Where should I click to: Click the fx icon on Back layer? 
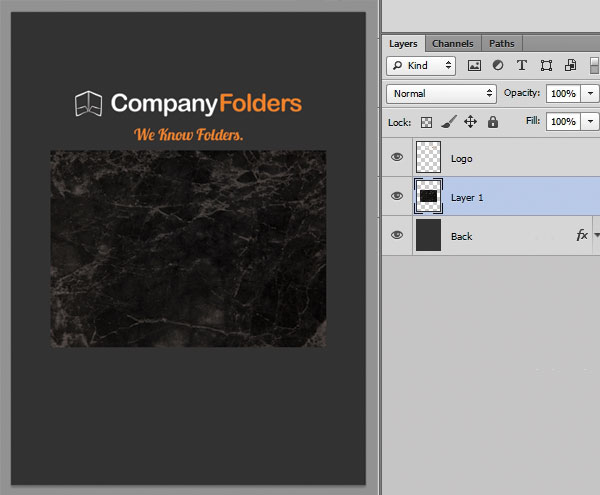click(x=582, y=234)
